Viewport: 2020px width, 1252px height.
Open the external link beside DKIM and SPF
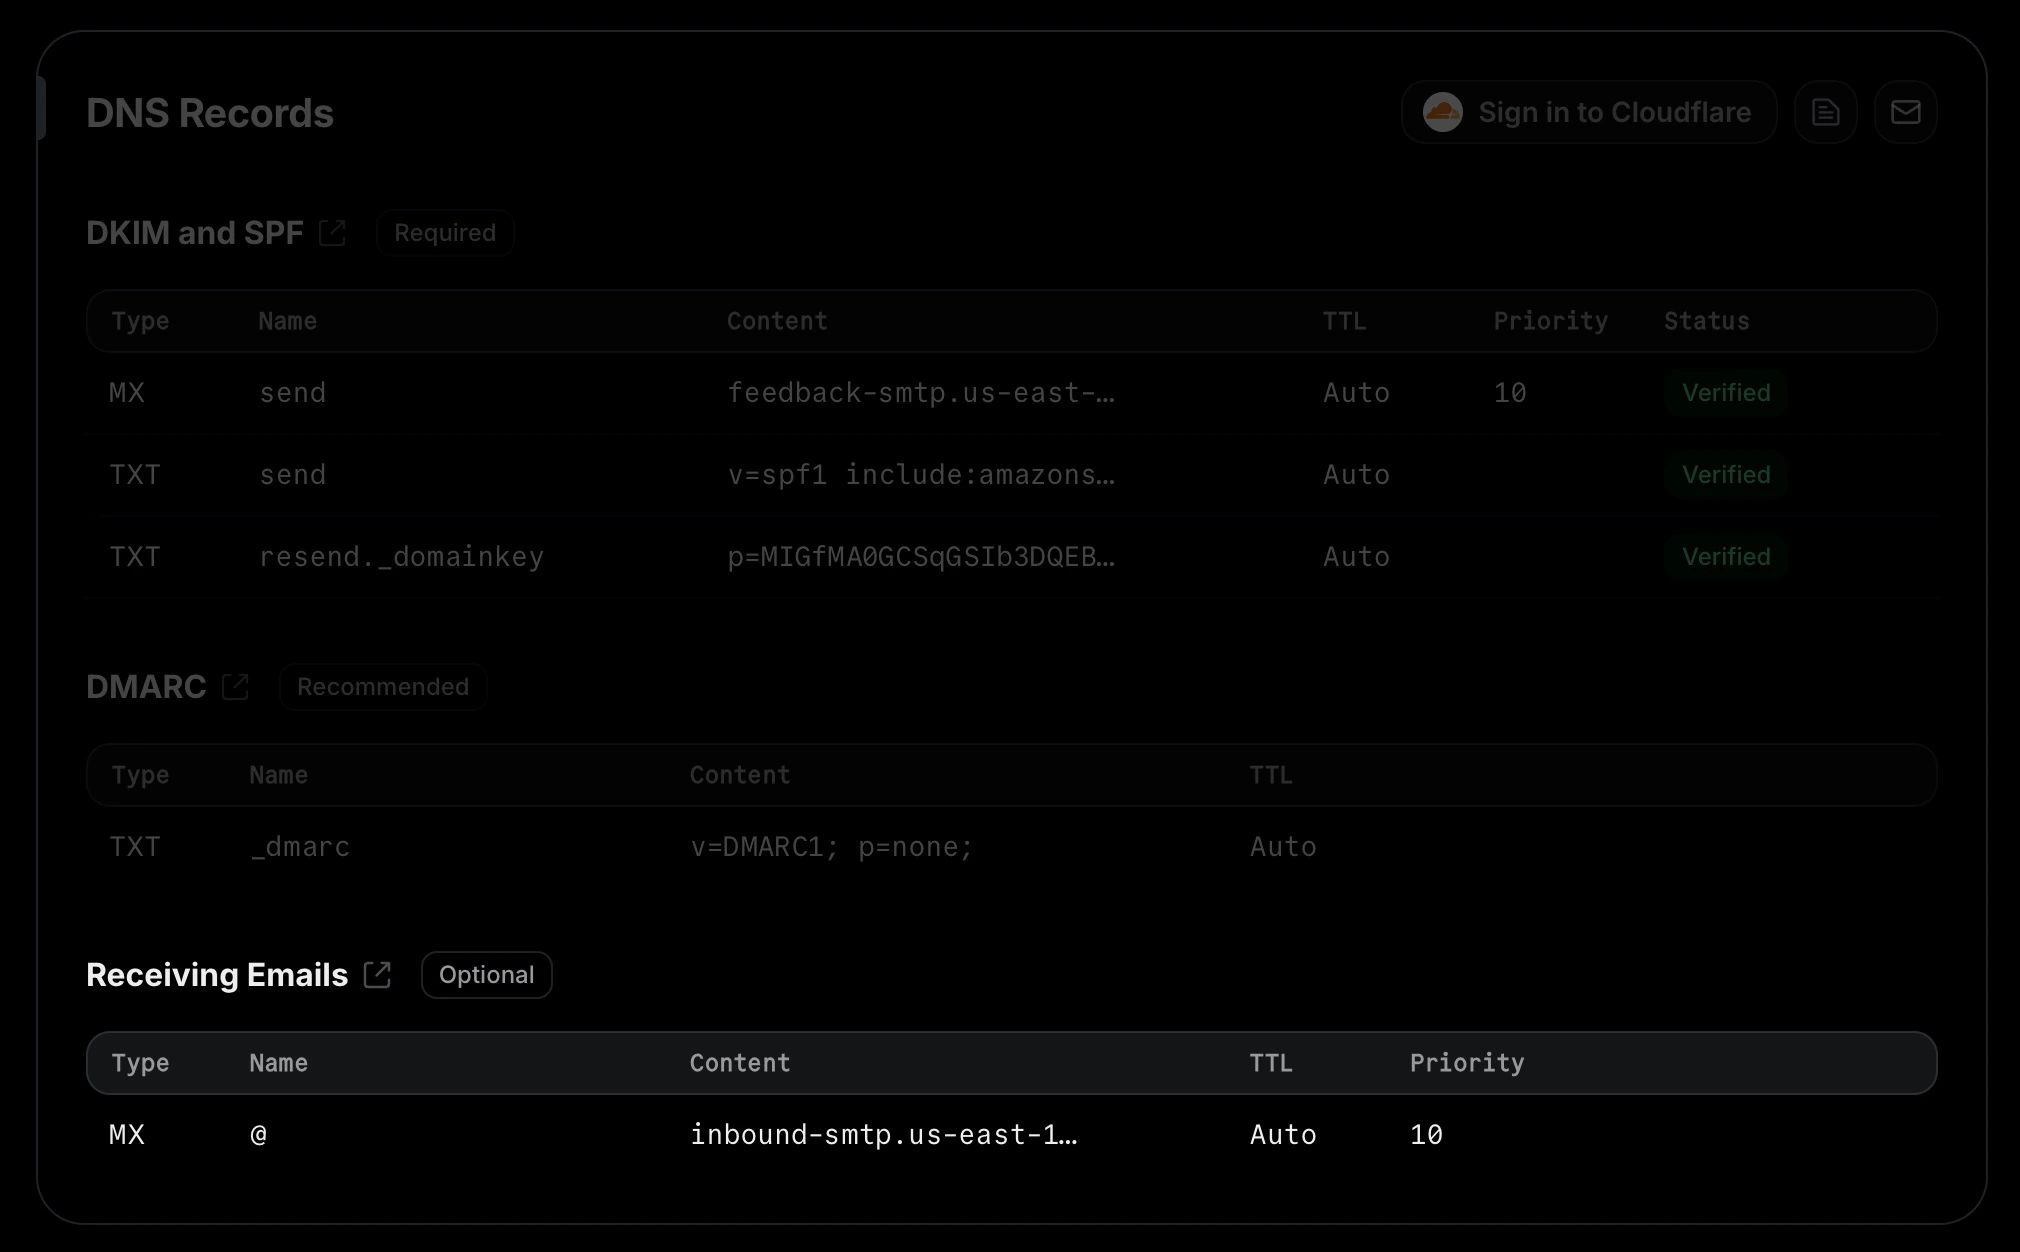[332, 232]
